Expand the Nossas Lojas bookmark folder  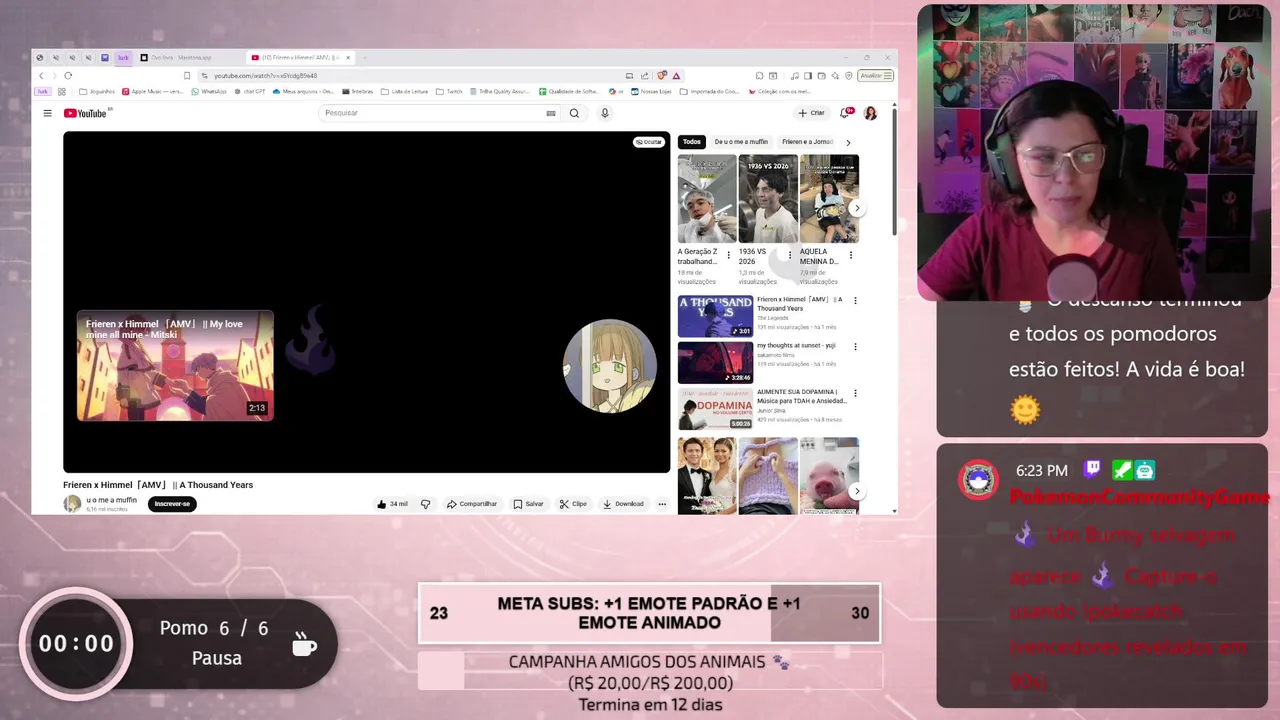point(651,91)
